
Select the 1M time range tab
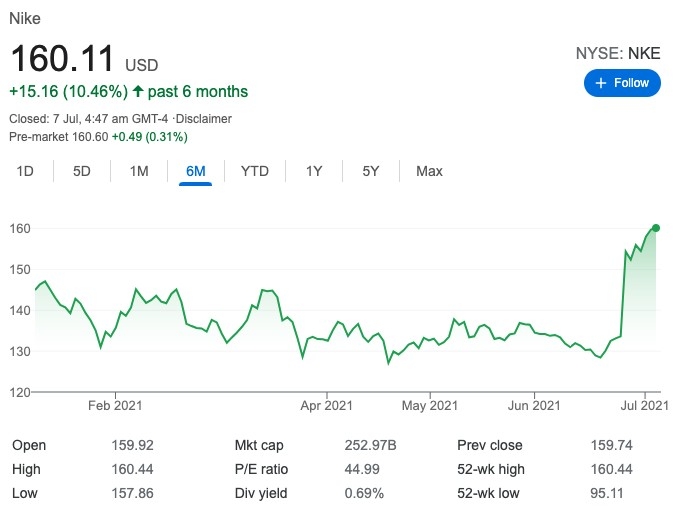(x=139, y=171)
